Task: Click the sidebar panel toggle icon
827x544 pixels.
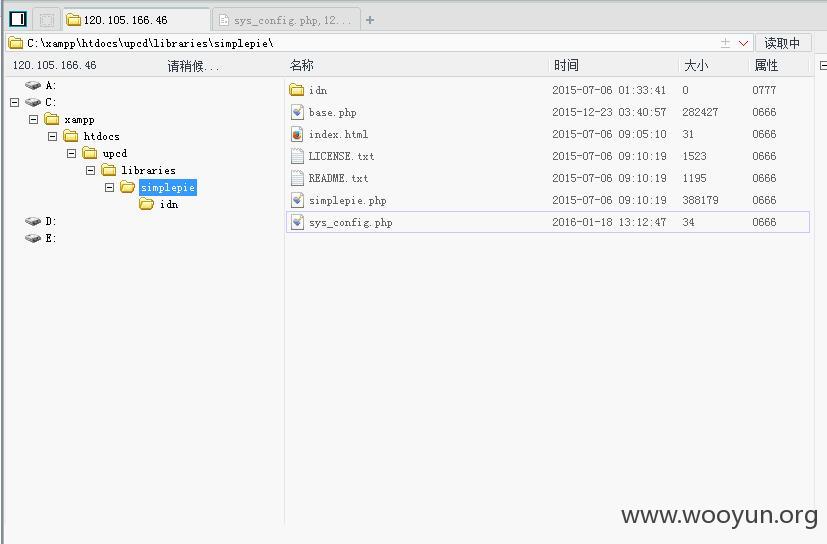Action: (18, 20)
